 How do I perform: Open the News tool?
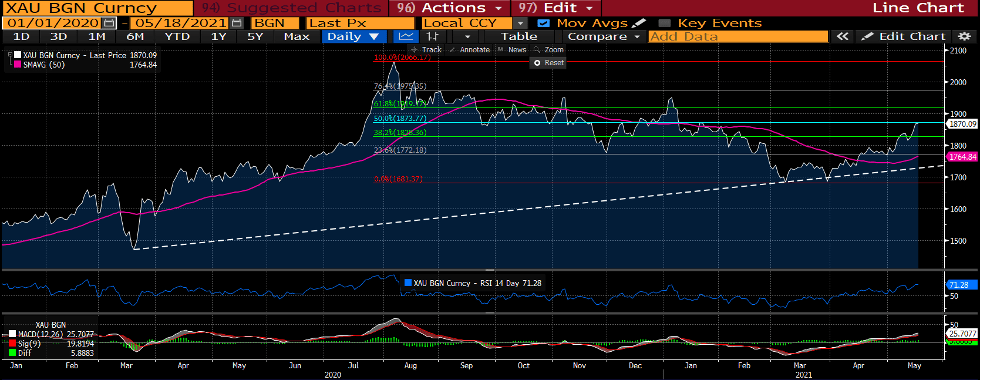(512, 49)
